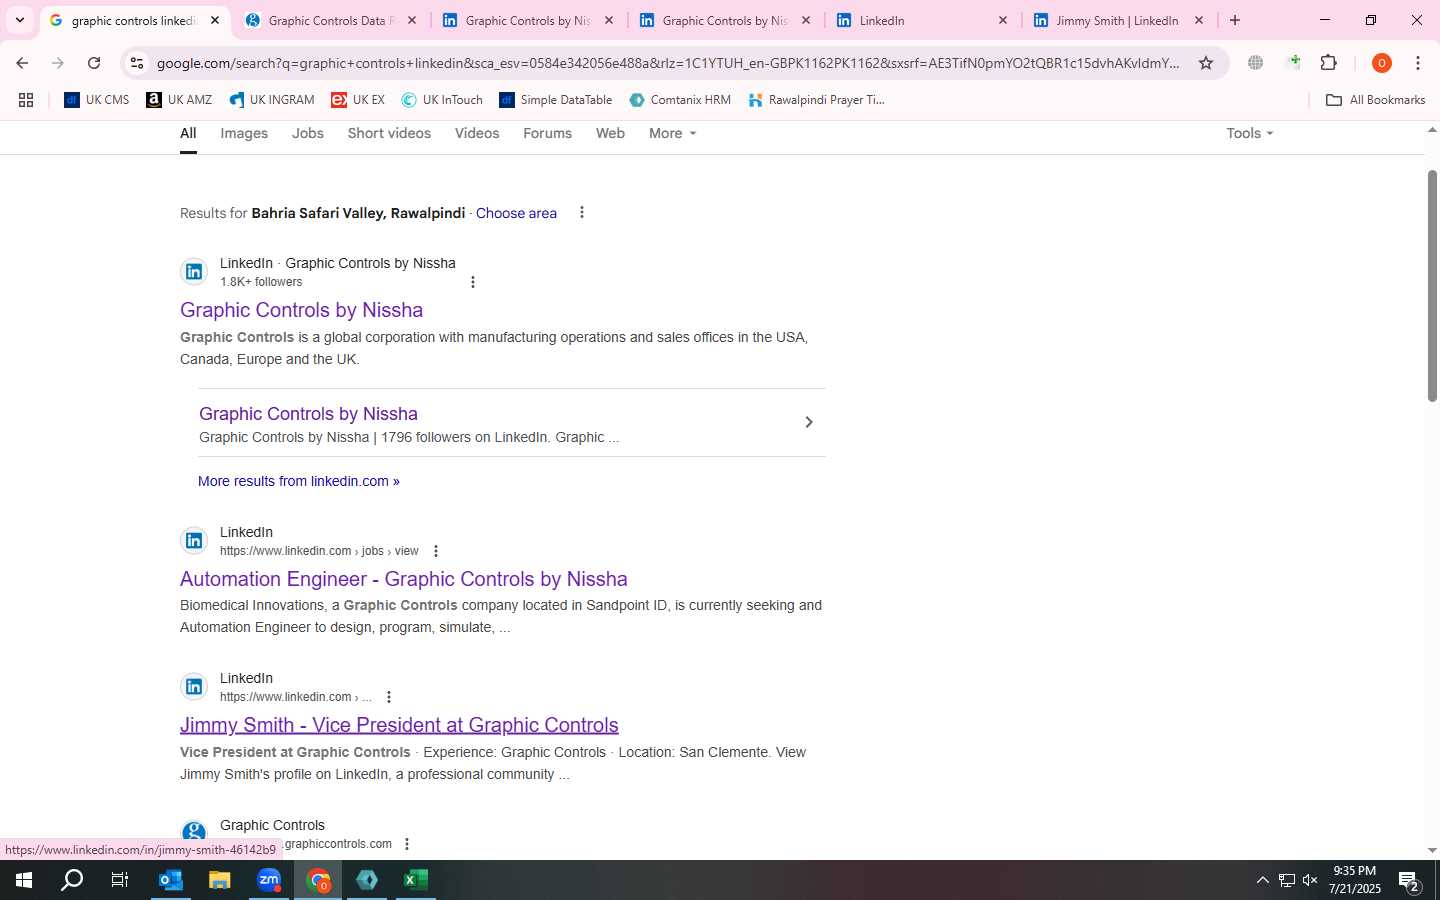Open Task View on the taskbar
The image size is (1440, 900).
(120, 880)
